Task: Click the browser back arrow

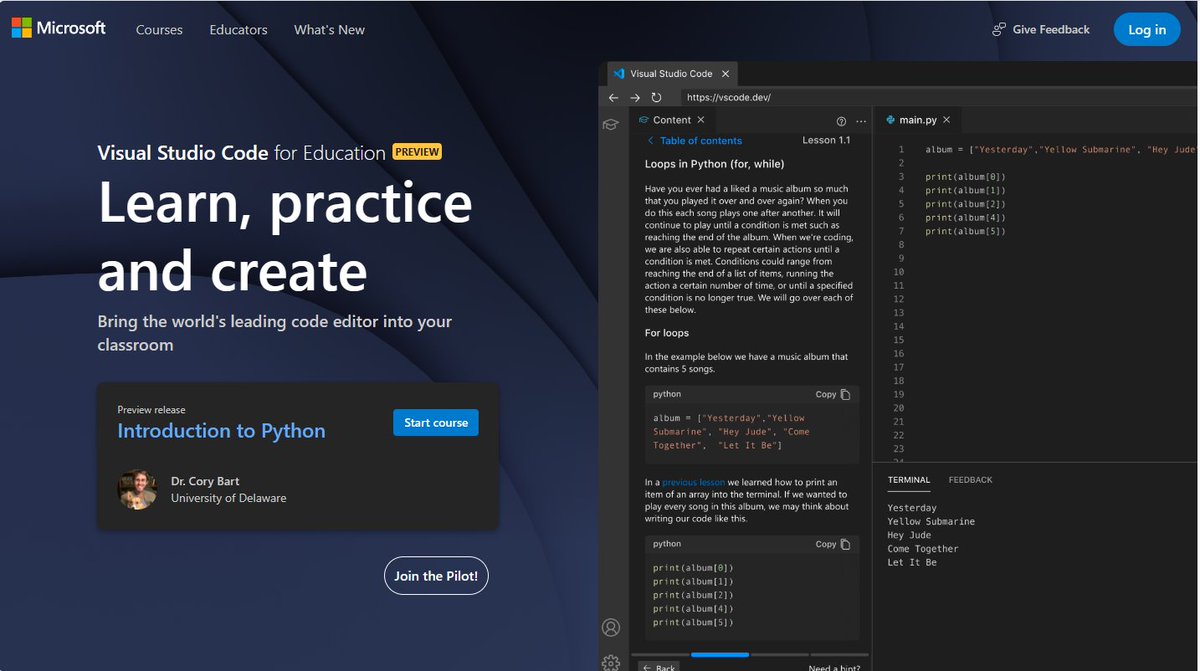Action: coord(614,98)
